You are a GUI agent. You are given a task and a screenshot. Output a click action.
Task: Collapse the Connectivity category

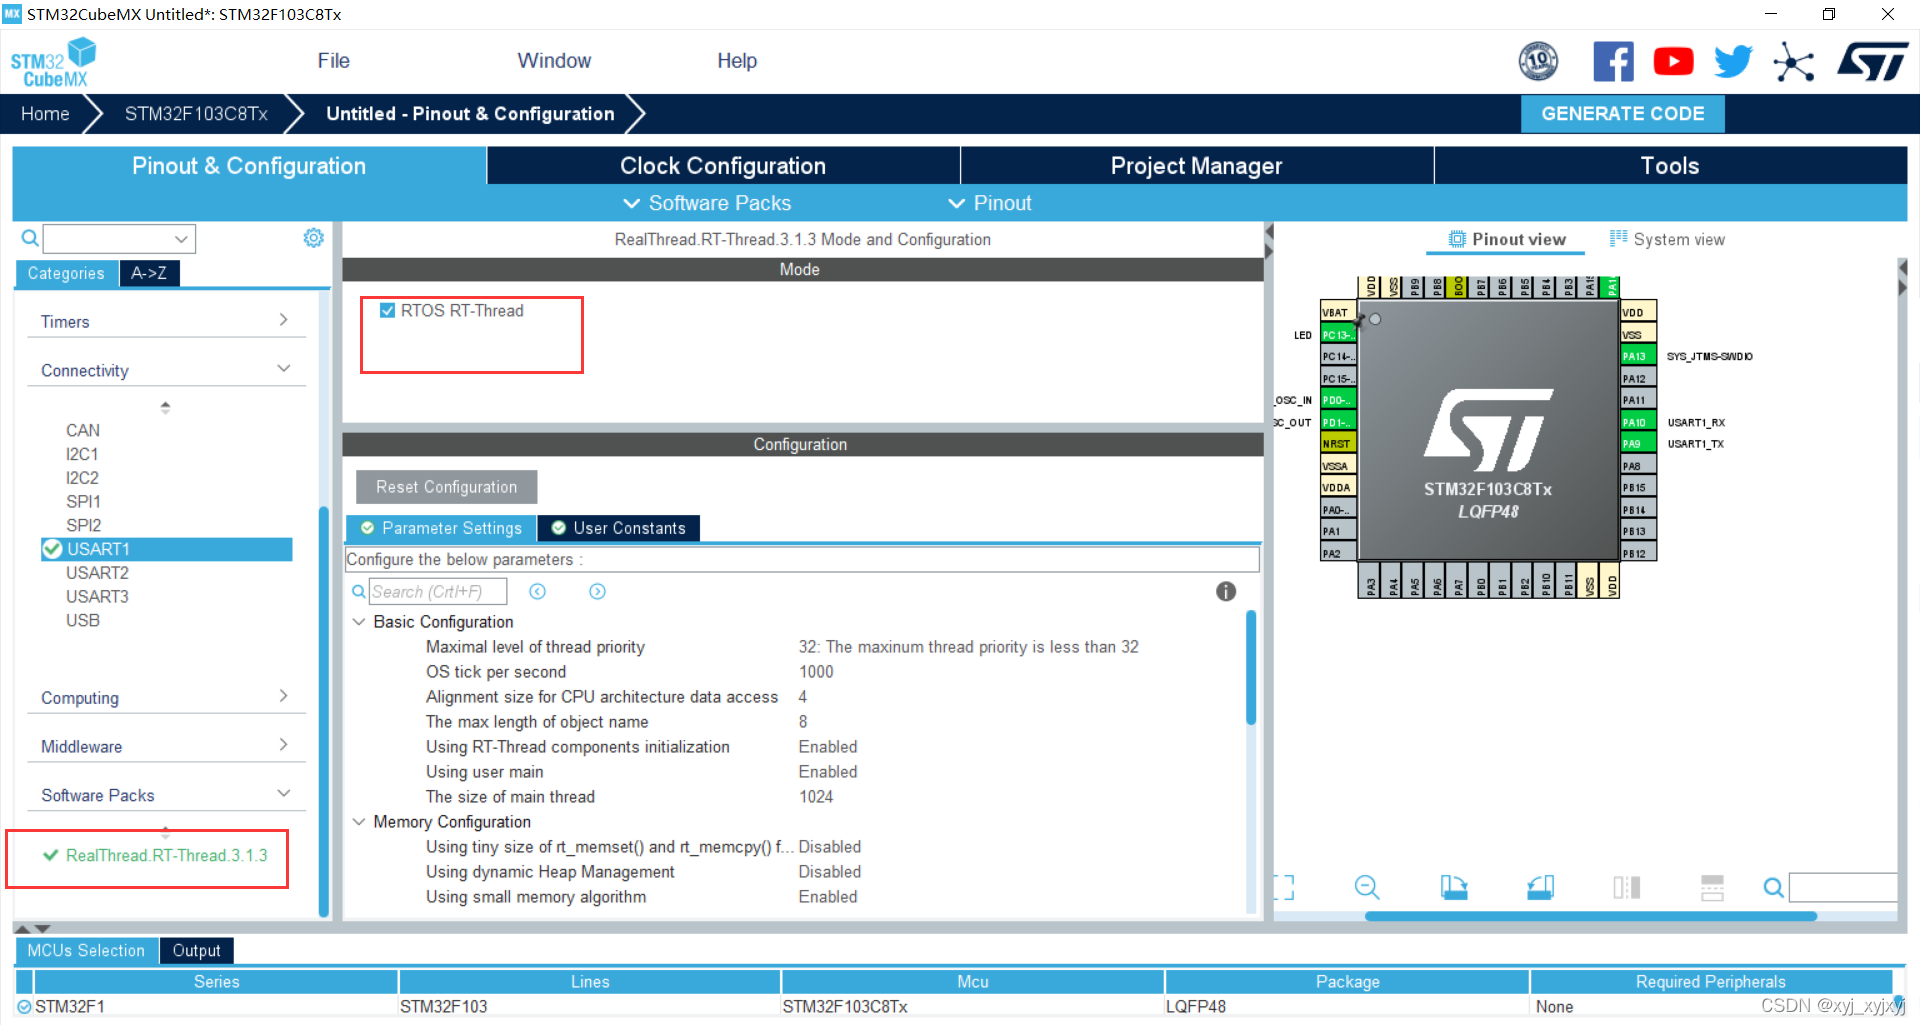pos(166,370)
